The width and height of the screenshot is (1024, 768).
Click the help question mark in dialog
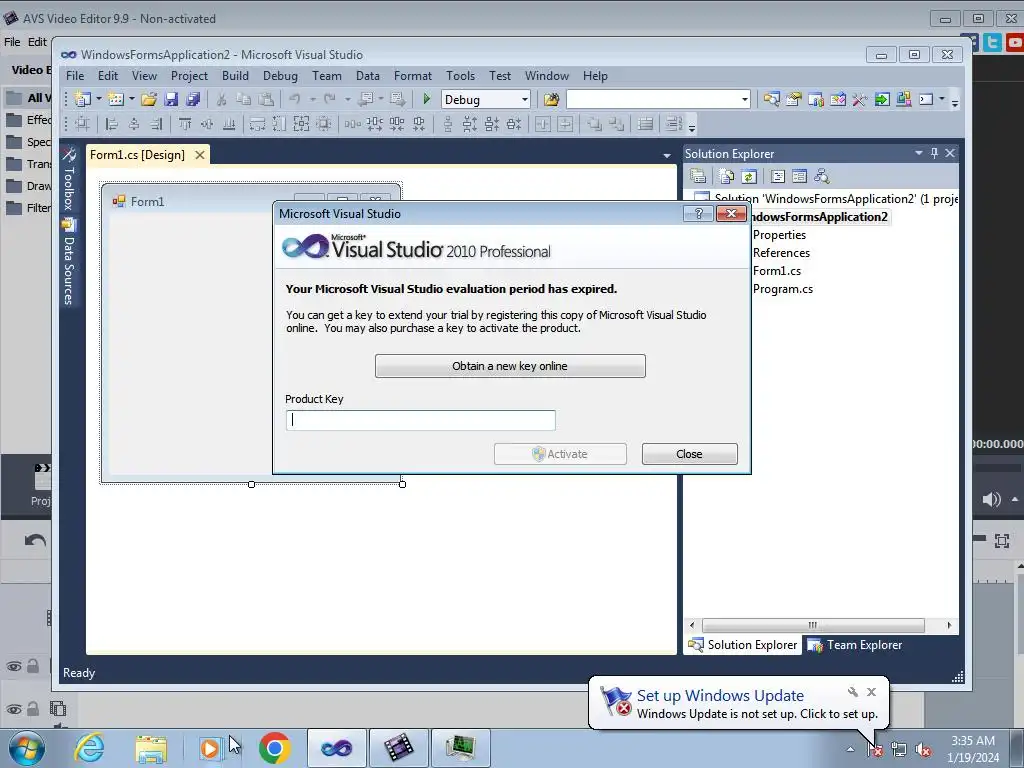[698, 214]
